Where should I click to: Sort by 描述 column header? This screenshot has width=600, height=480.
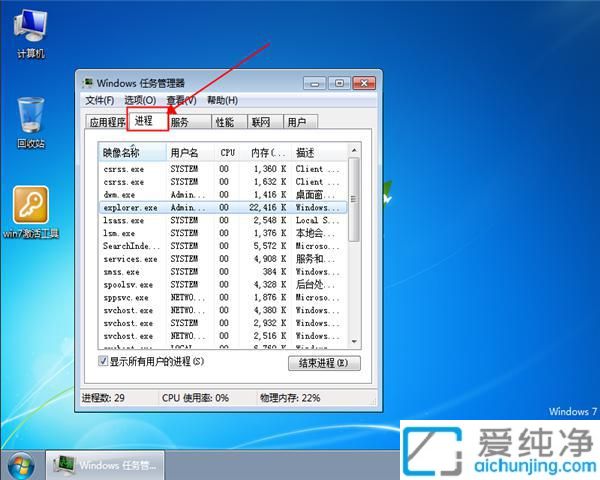pos(319,153)
